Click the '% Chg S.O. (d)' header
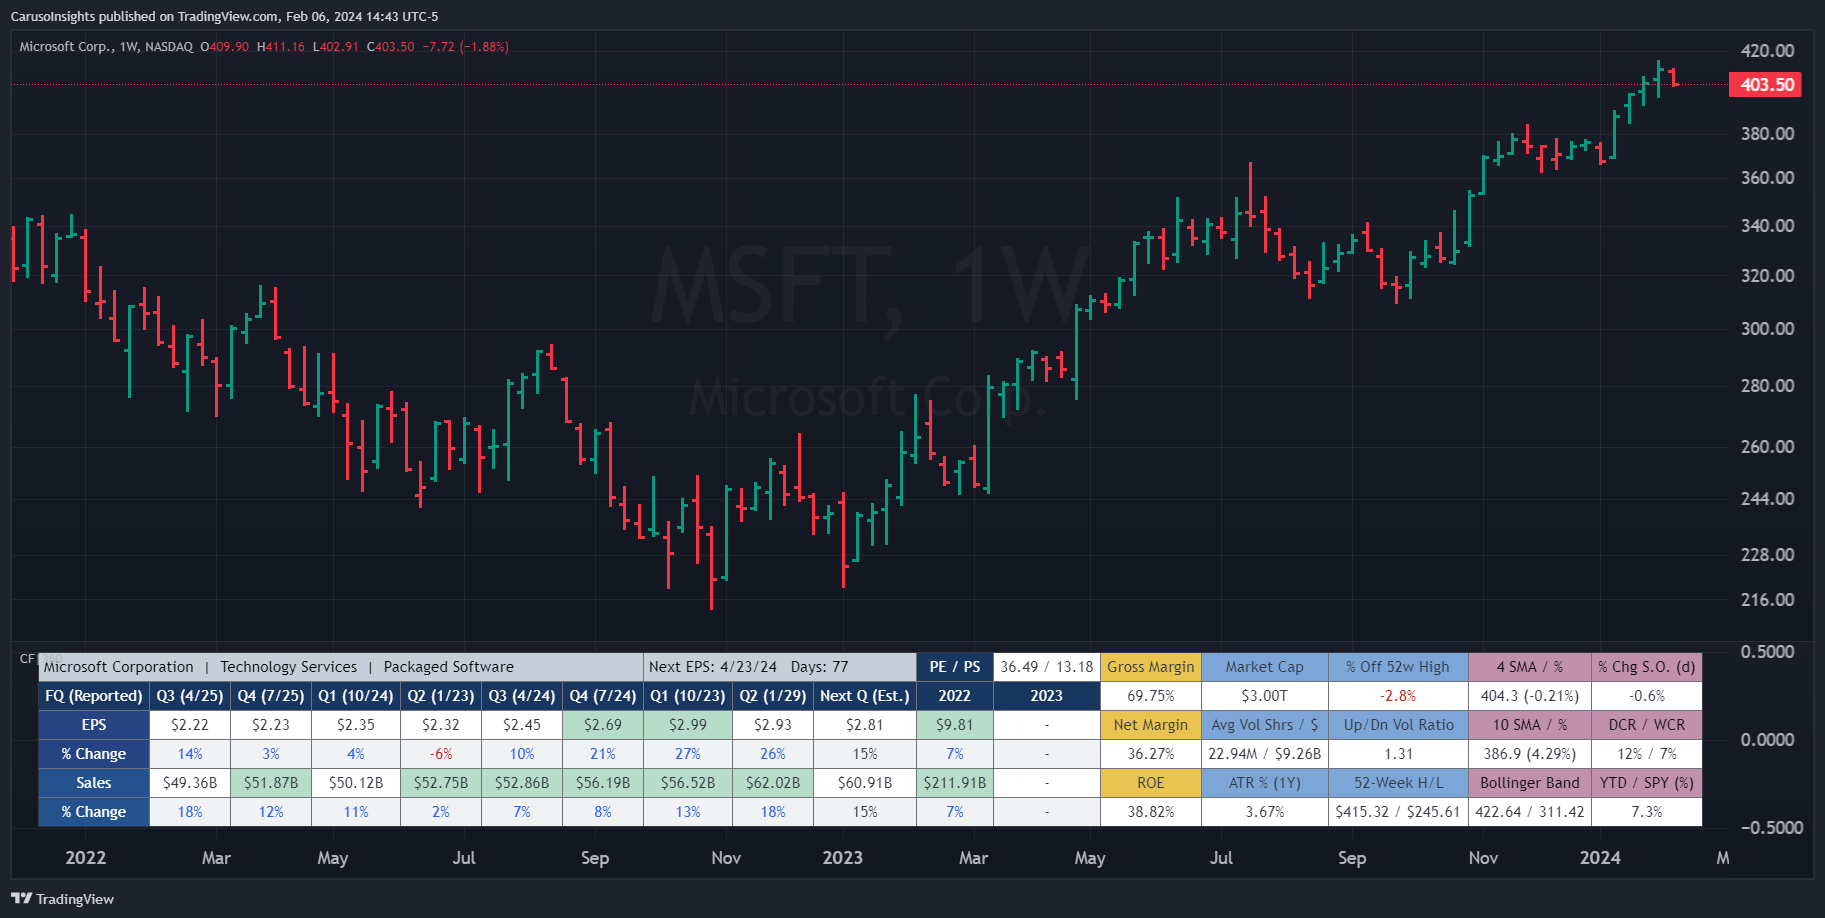Image resolution: width=1825 pixels, height=918 pixels. pos(1647,667)
